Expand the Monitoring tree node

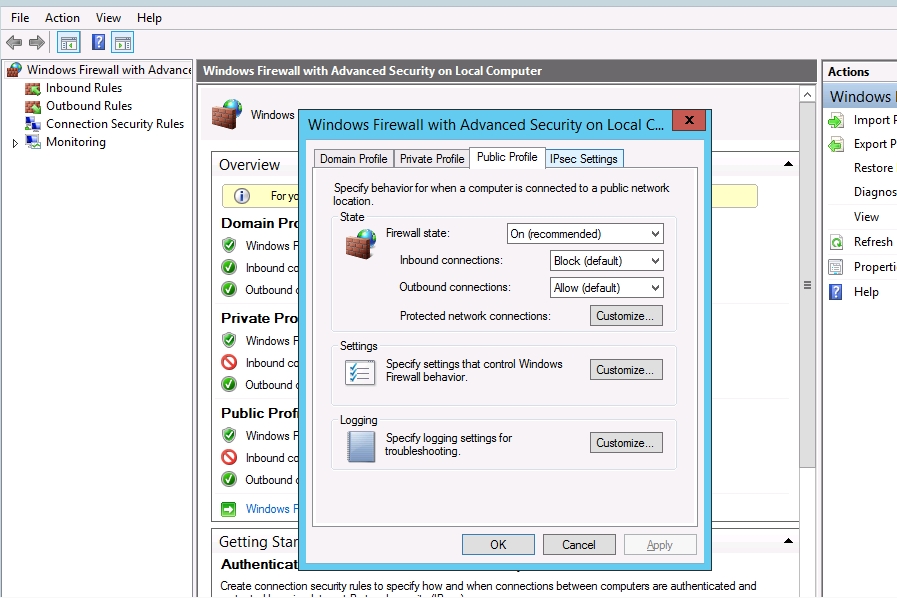click(x=15, y=143)
